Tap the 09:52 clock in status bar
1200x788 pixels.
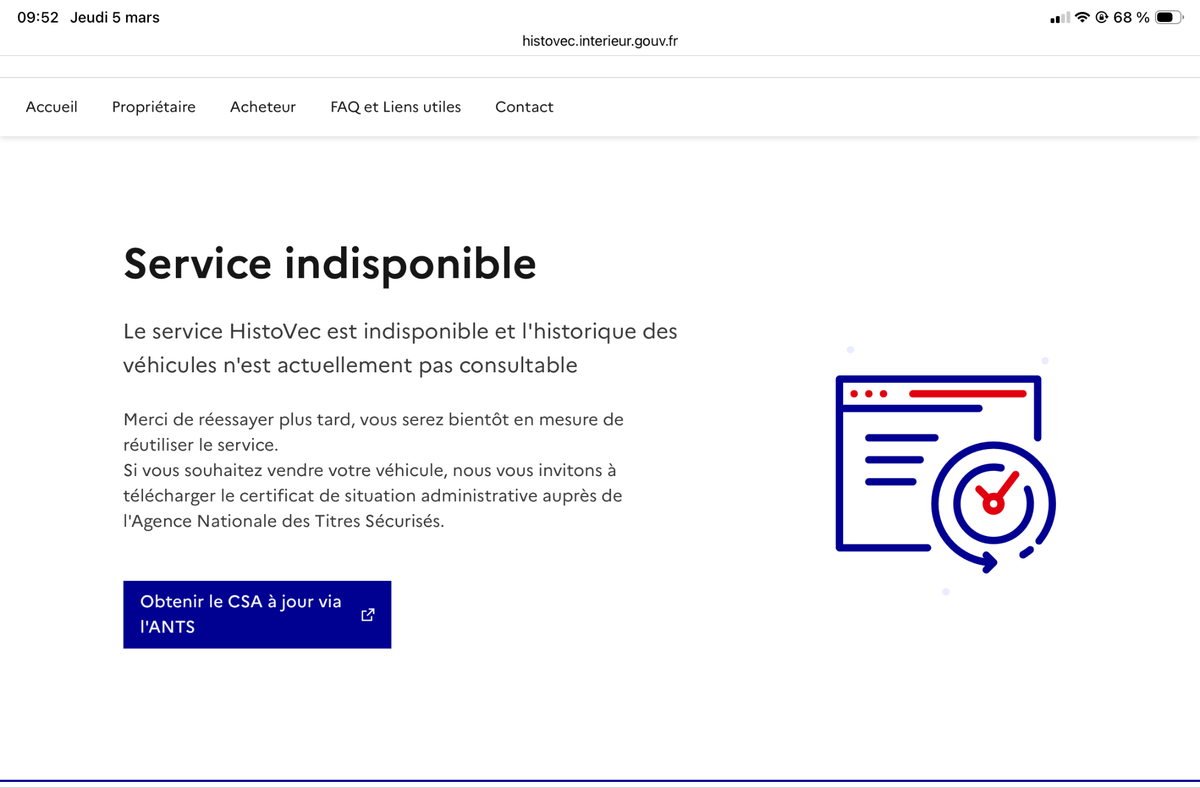click(38, 17)
